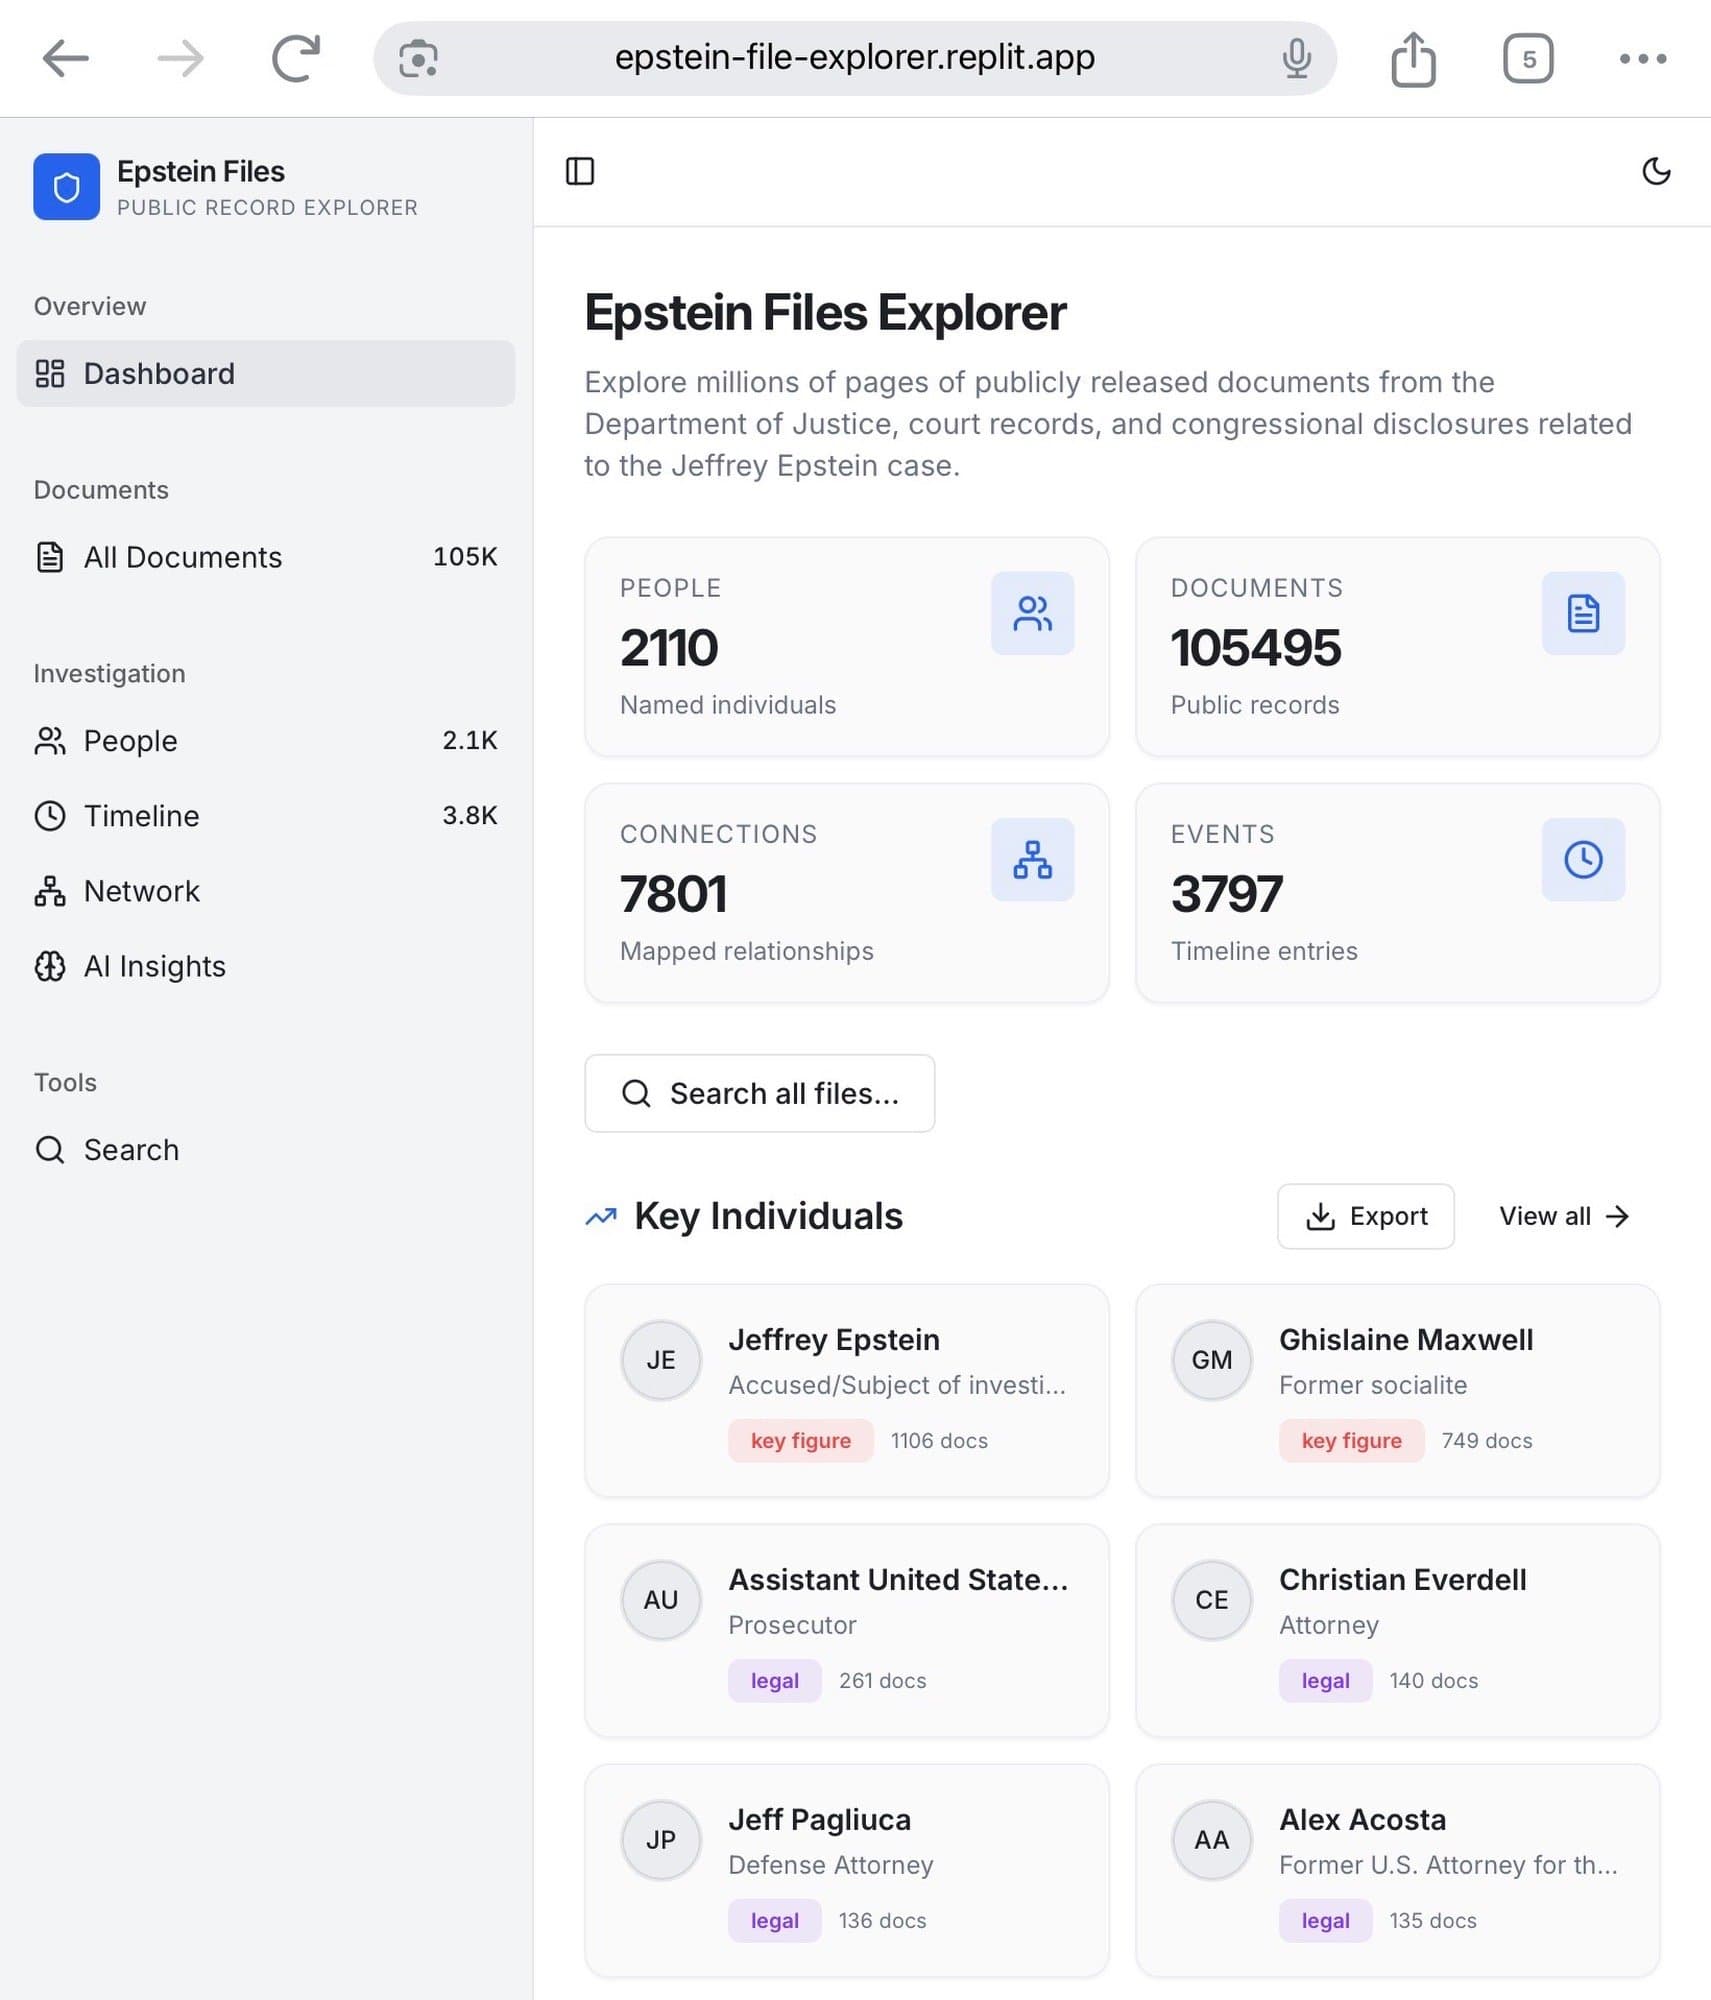Click the Events clock icon
Screen dimensions: 1711x2000
tap(1582, 859)
